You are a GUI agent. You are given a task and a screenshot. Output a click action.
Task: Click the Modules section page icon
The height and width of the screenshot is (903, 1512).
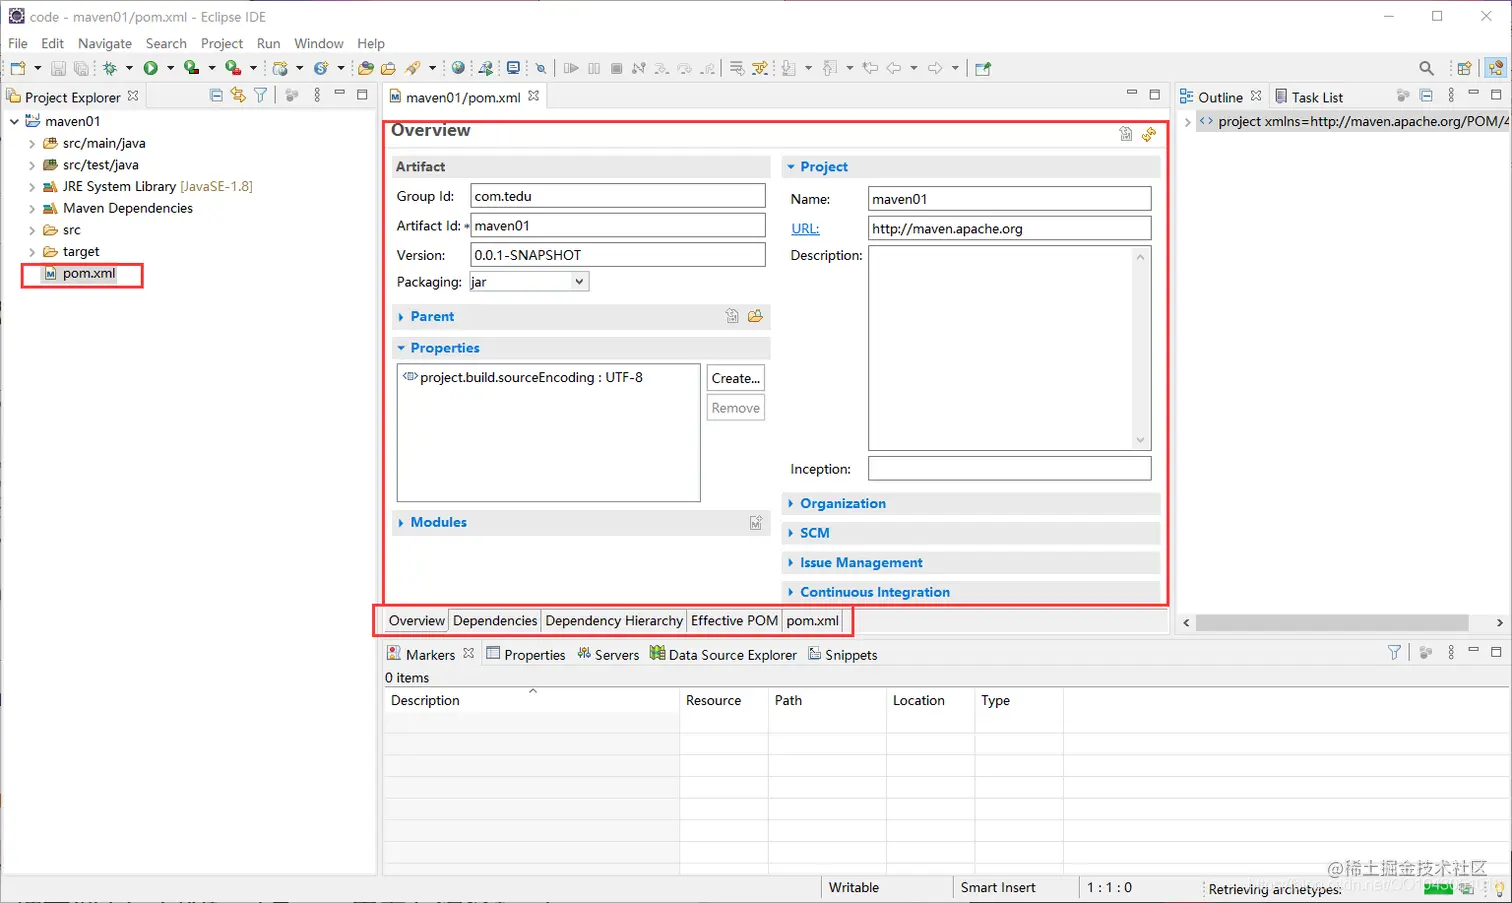756,523
